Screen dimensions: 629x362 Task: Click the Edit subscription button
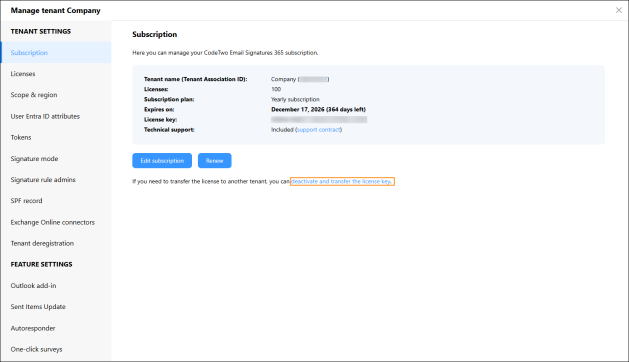pyautogui.click(x=162, y=161)
